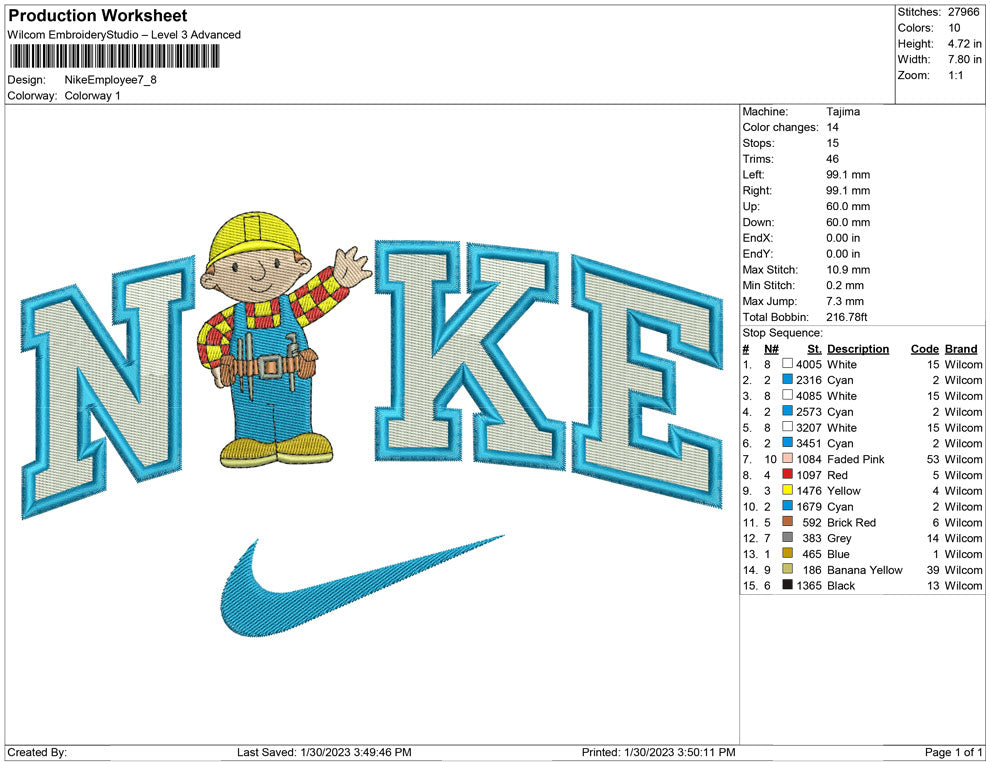Click the Code column header

point(925,349)
